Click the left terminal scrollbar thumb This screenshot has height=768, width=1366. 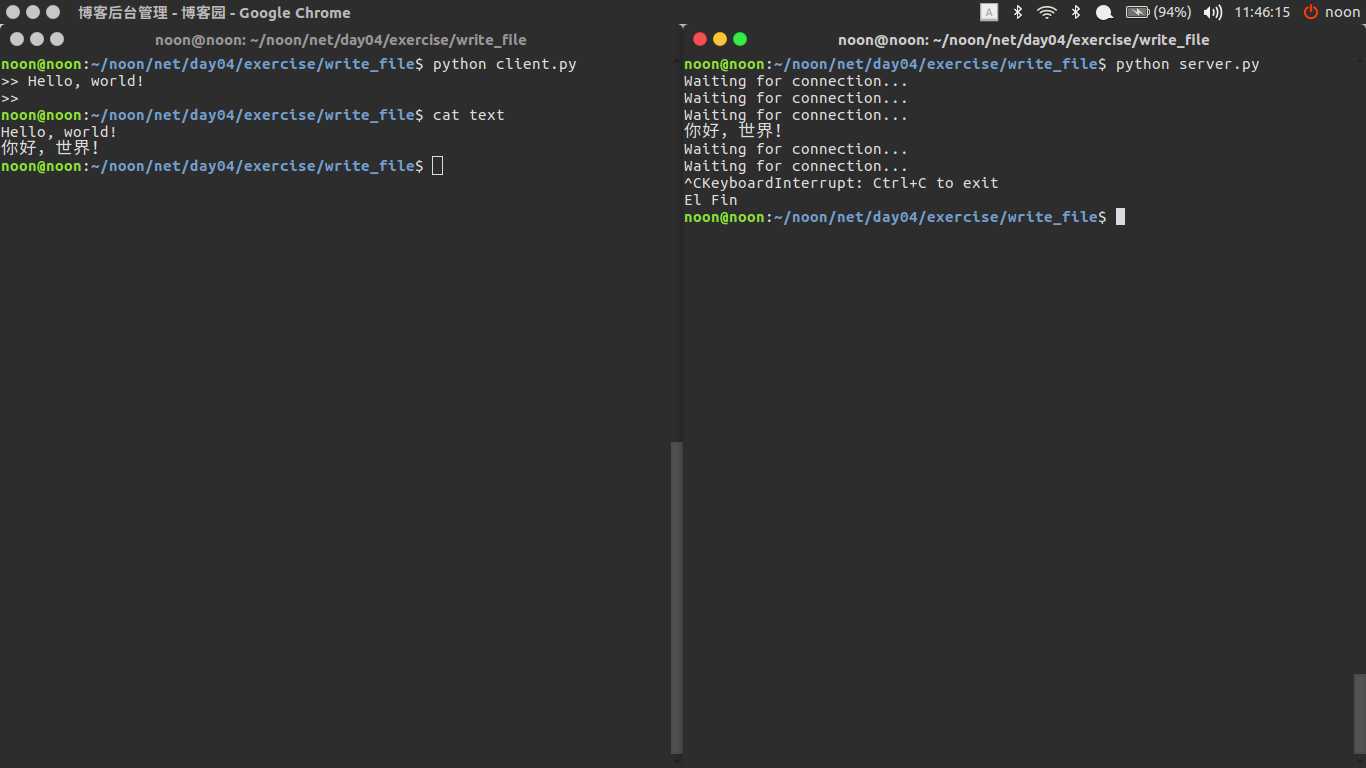click(677, 597)
